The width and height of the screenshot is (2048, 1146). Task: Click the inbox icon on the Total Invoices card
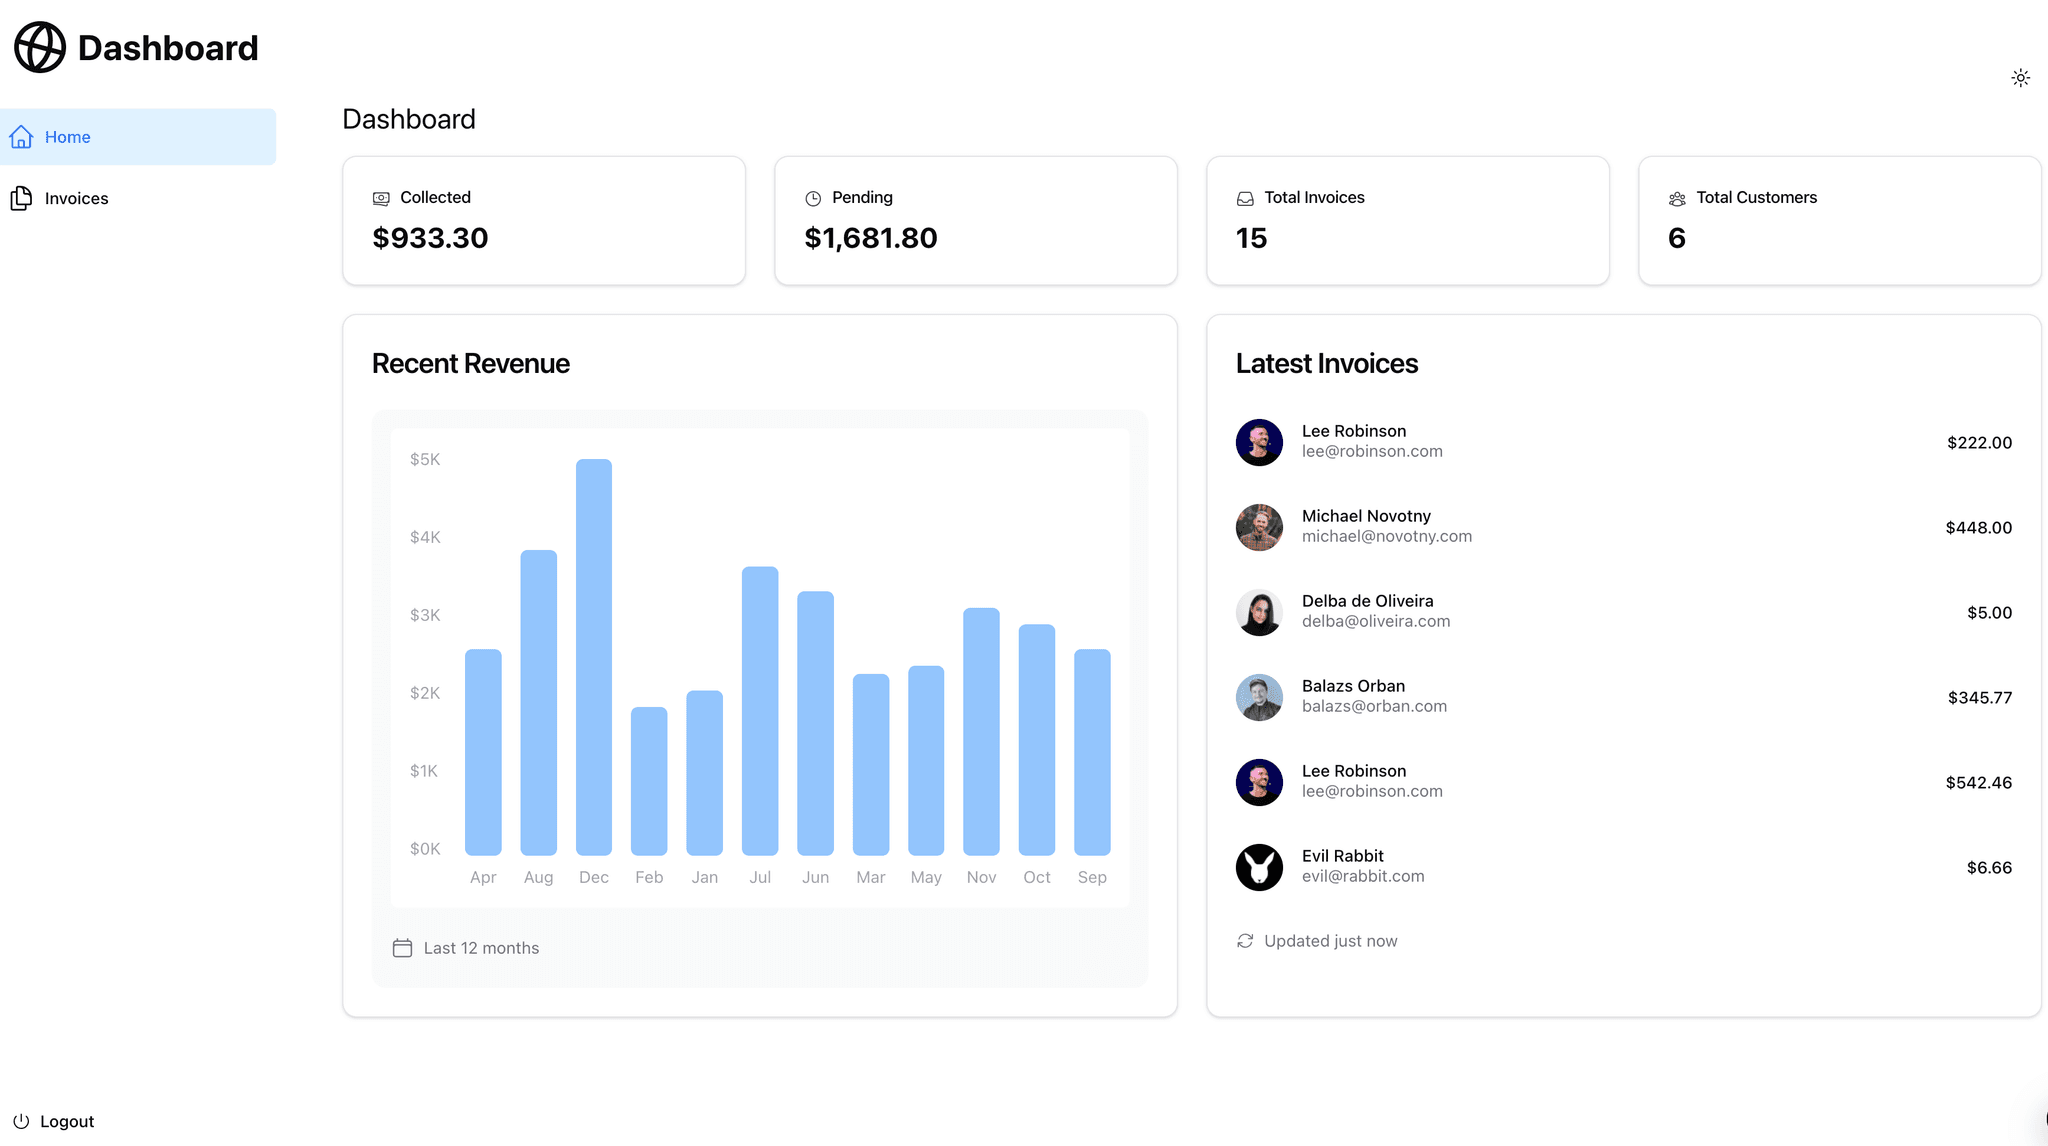tap(1244, 198)
